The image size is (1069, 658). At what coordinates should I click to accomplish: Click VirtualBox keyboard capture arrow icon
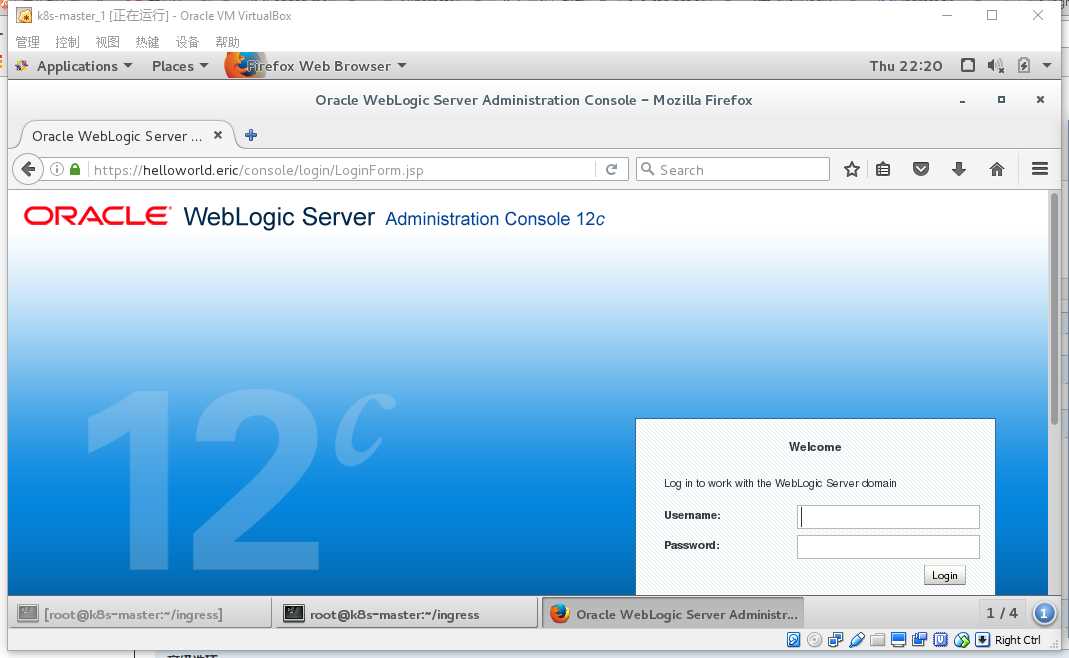[x=982, y=640]
